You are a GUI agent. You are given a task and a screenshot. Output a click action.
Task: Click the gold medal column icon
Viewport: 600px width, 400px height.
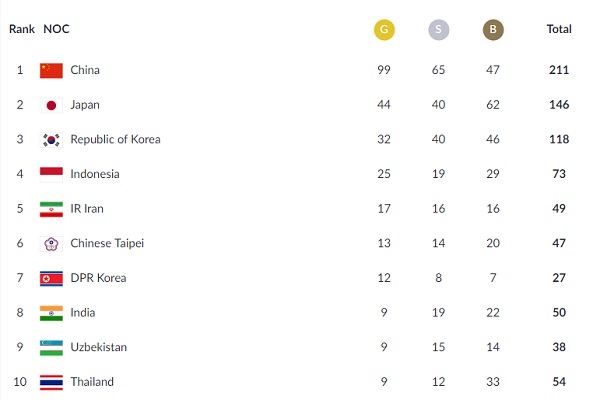tap(382, 30)
